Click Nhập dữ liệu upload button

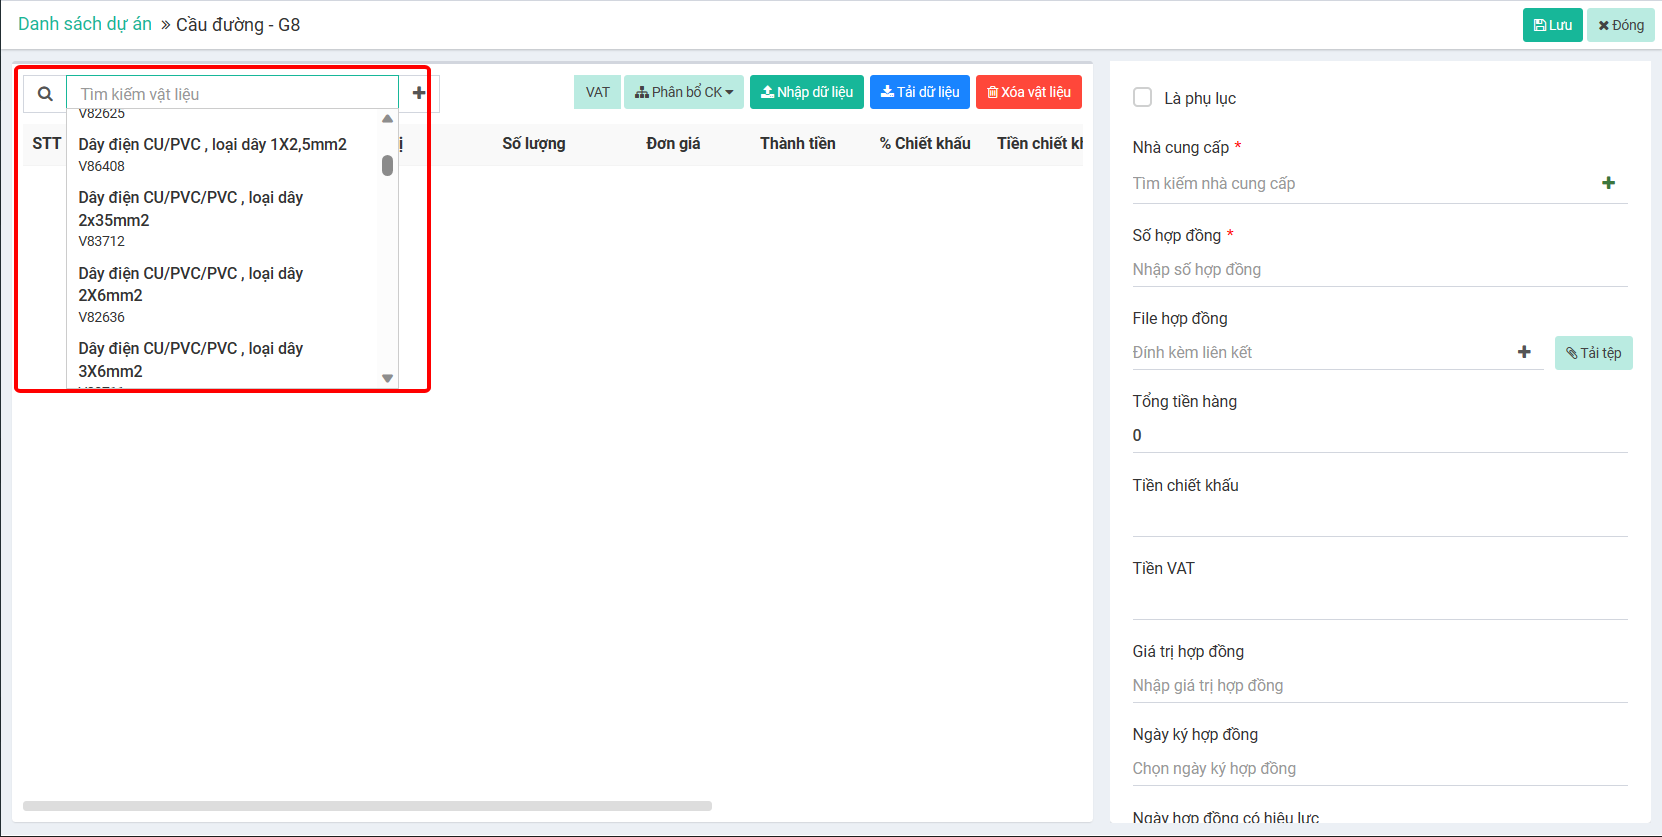[x=806, y=92]
